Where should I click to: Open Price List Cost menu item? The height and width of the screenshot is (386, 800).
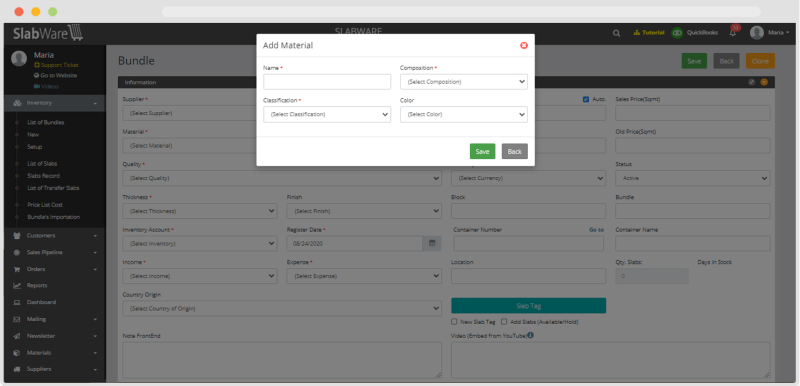point(45,205)
